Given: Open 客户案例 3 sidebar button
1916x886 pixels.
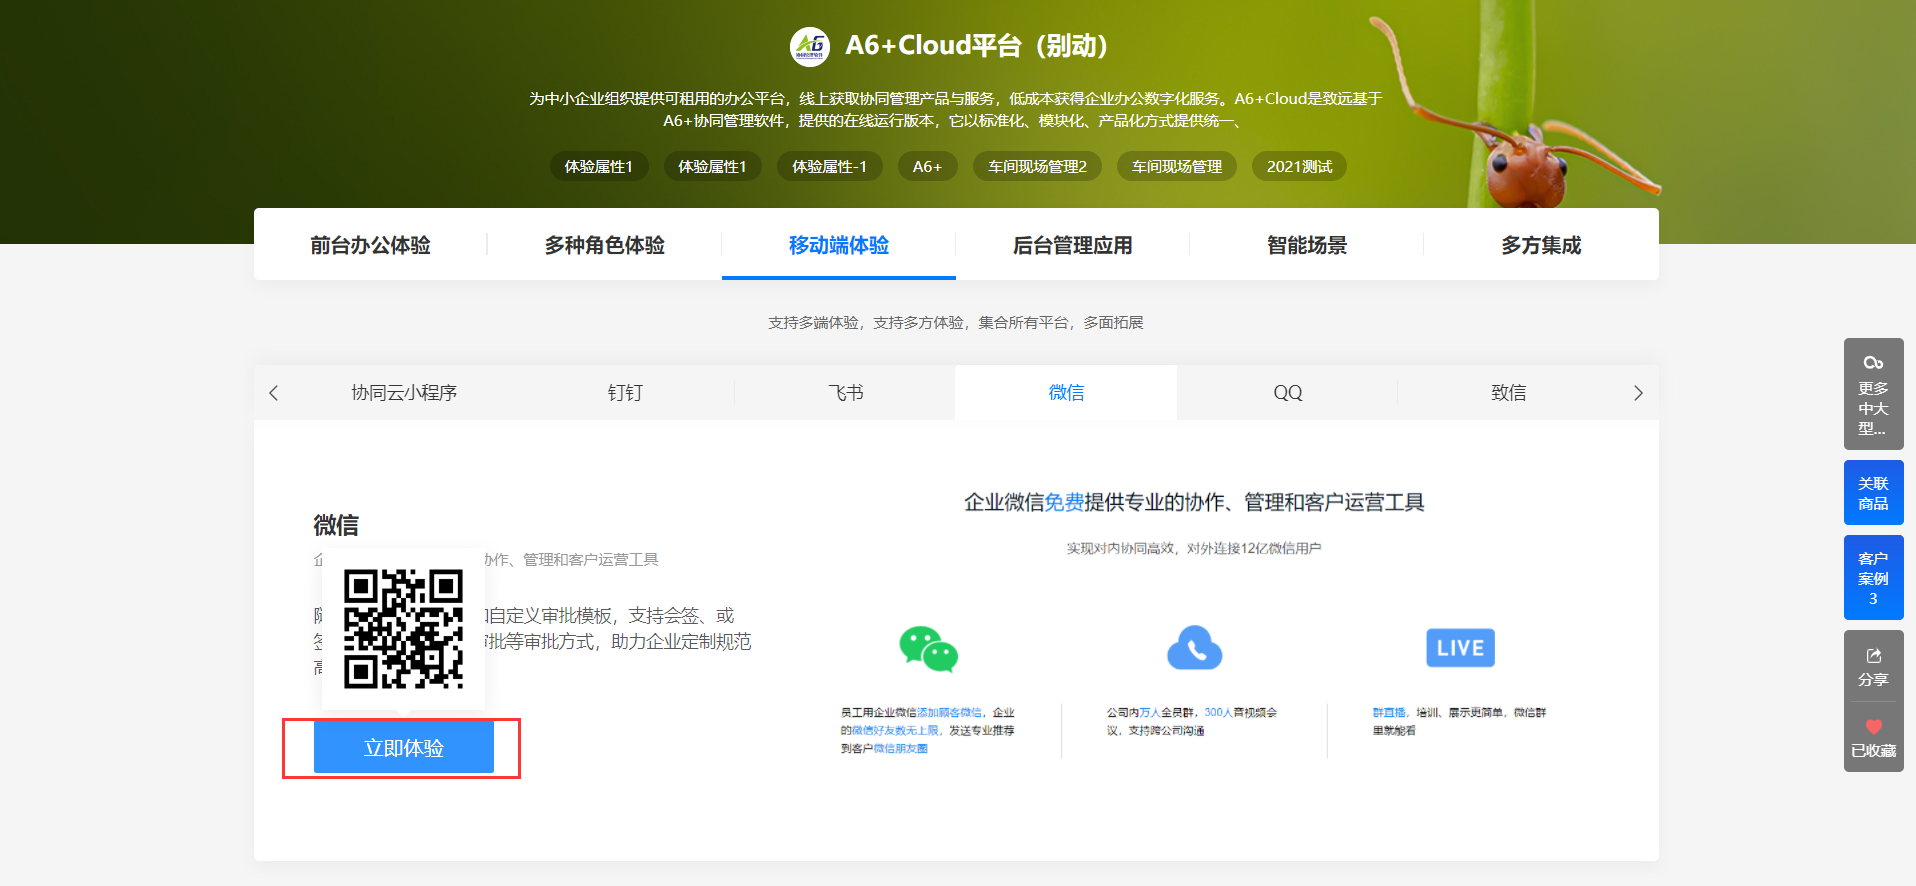Looking at the screenshot, I should click(x=1873, y=578).
